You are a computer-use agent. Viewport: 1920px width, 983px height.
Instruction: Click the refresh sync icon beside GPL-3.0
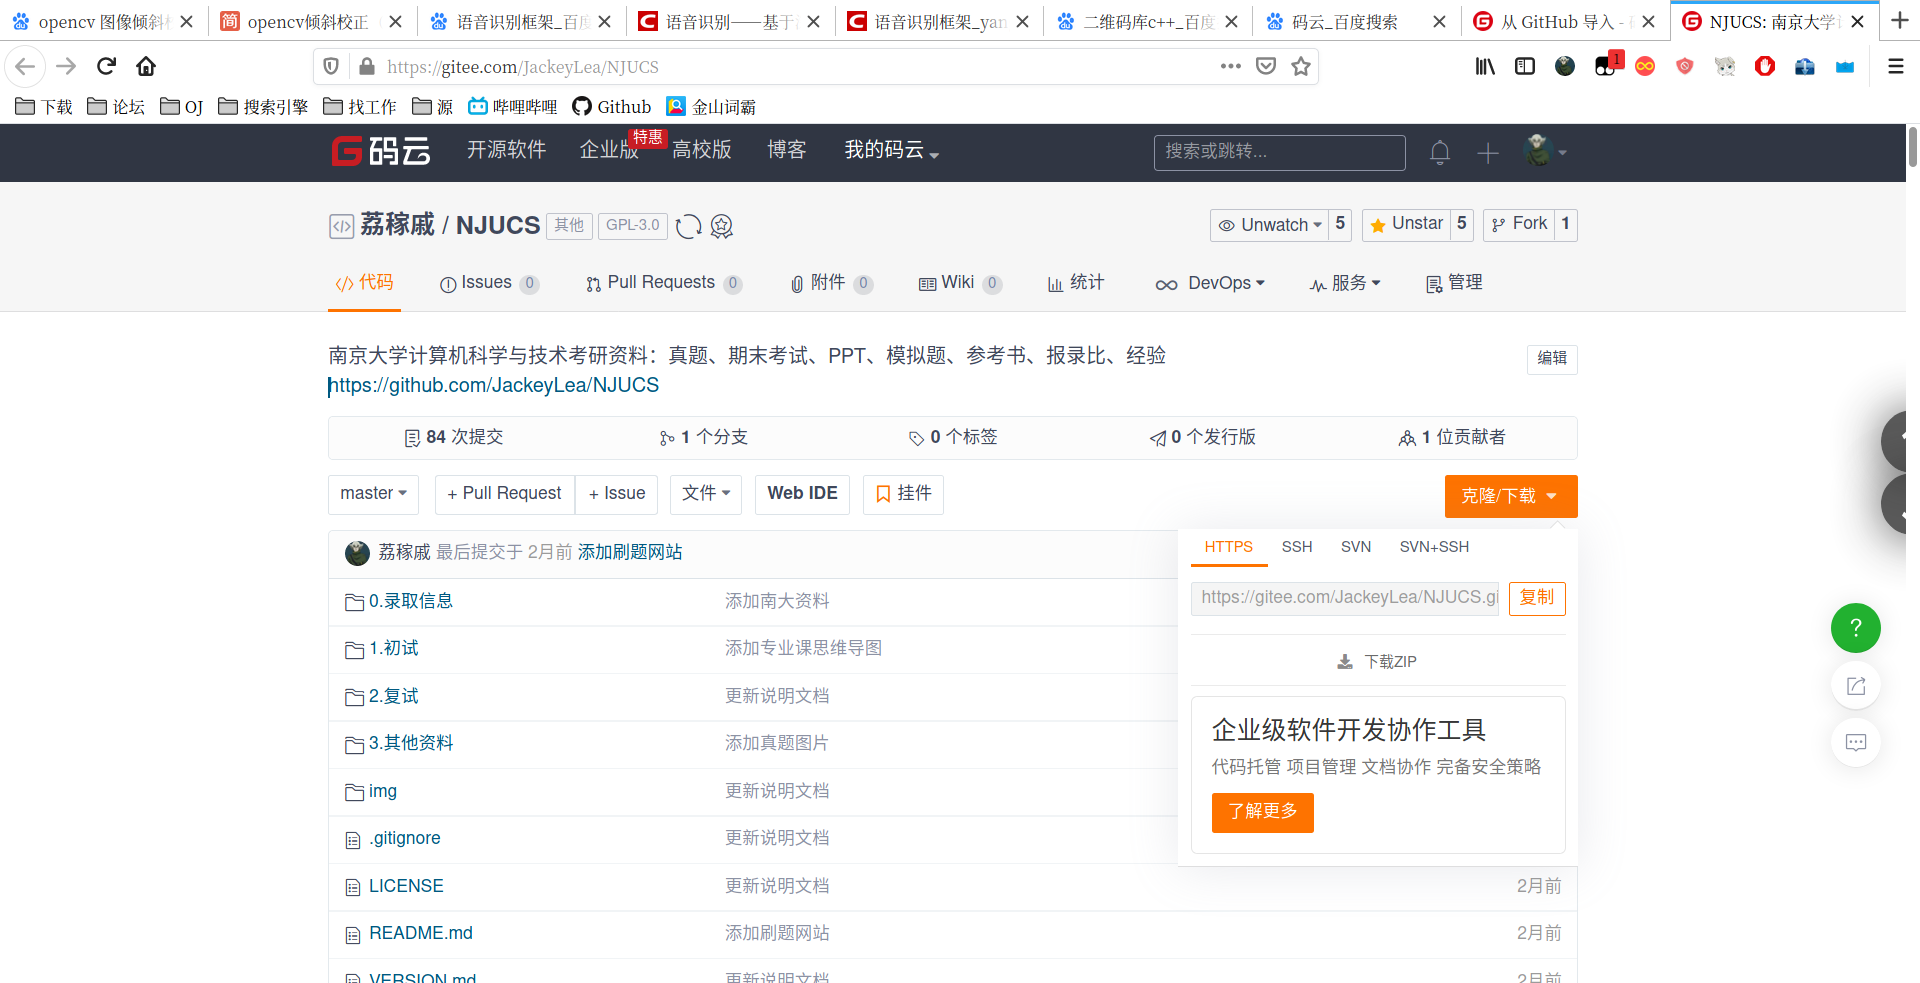(x=688, y=227)
